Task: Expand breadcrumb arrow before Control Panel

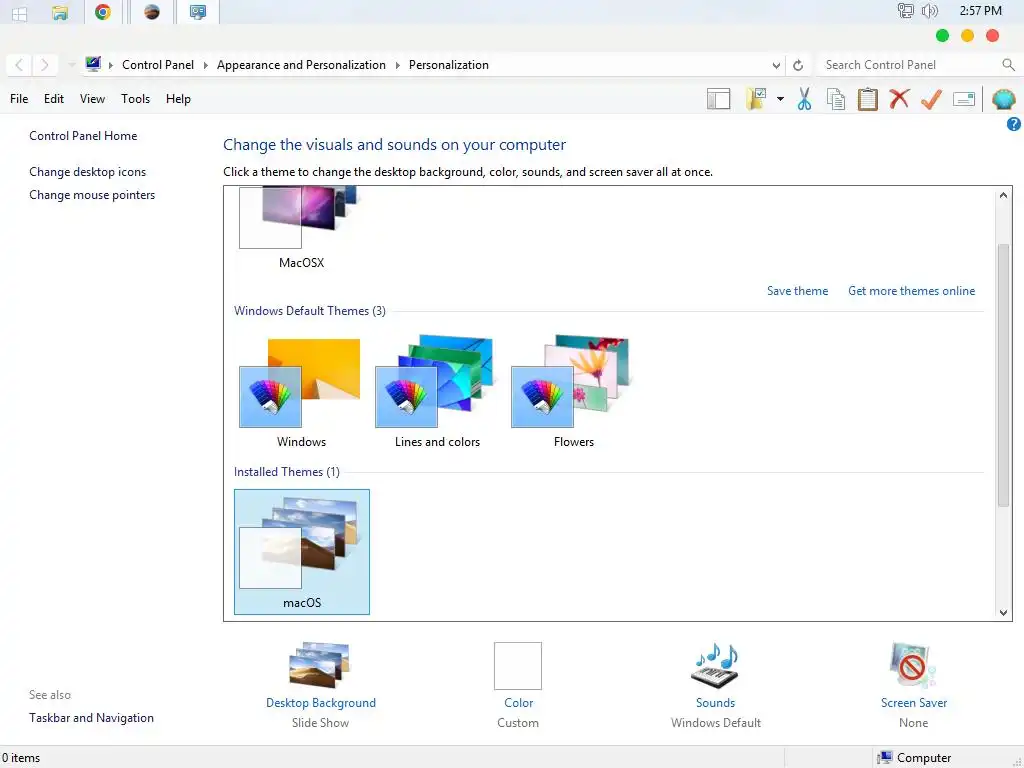Action: [x=110, y=65]
